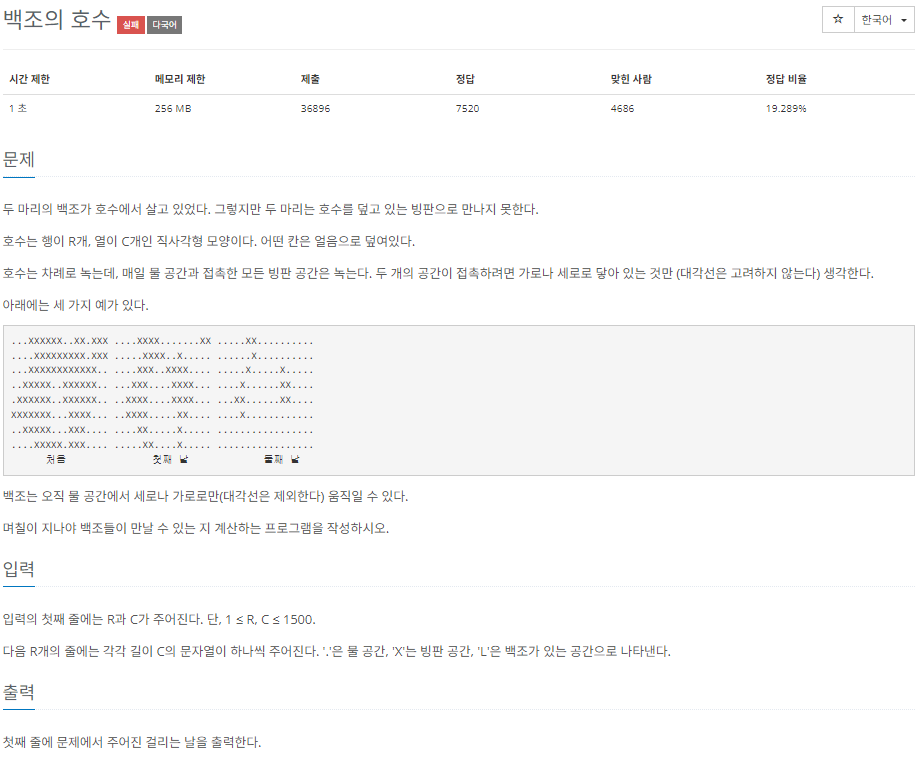Toggle the problem language to another translation

(x=876, y=19)
